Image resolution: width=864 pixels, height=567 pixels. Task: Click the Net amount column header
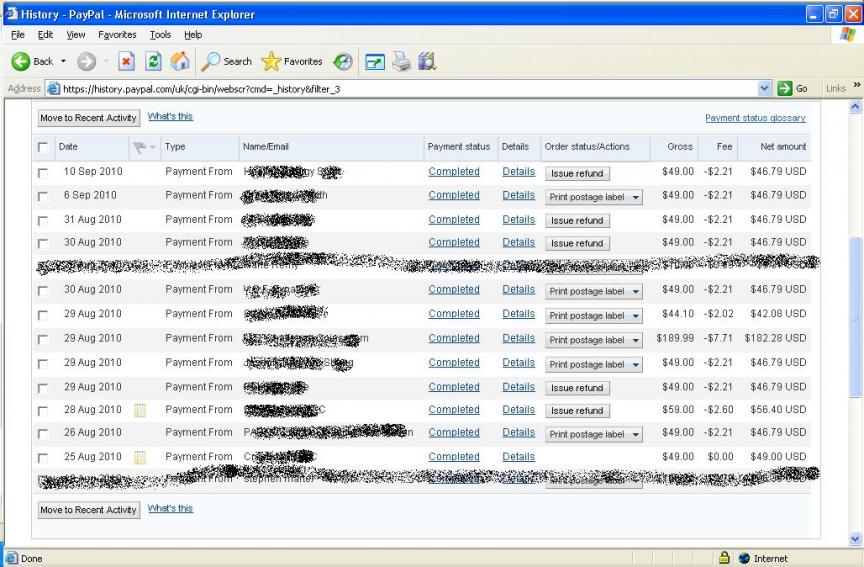pos(782,147)
